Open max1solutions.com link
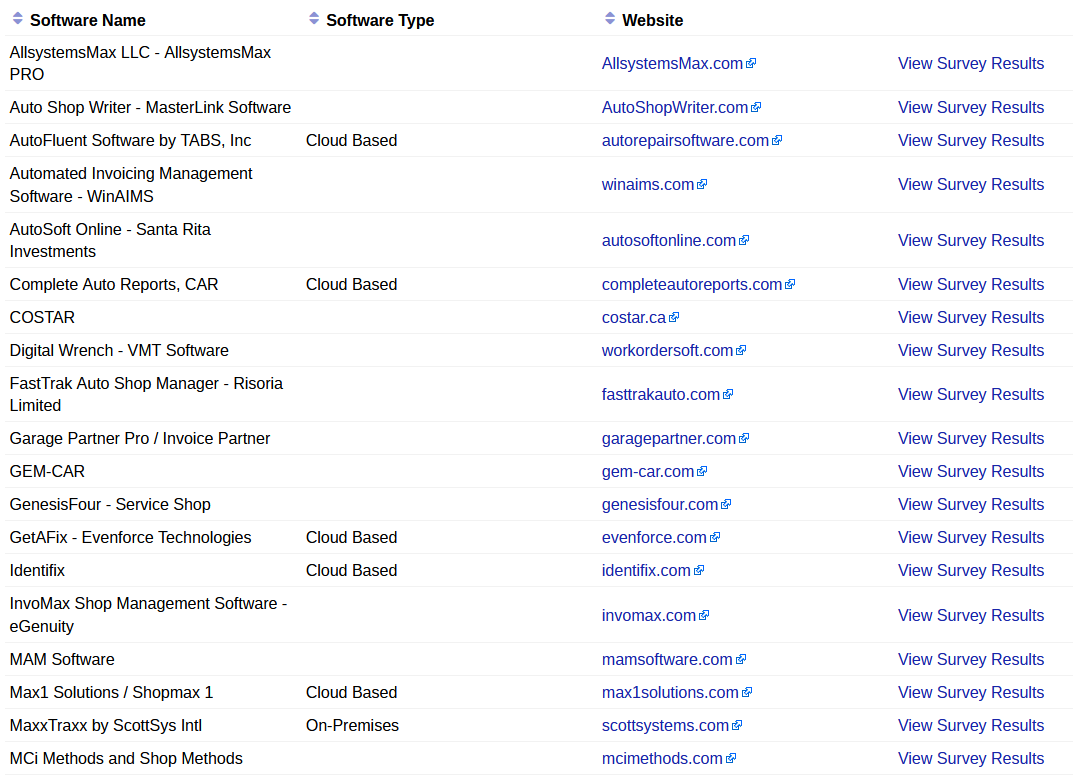Viewport: 1073px width, 777px height. point(670,692)
